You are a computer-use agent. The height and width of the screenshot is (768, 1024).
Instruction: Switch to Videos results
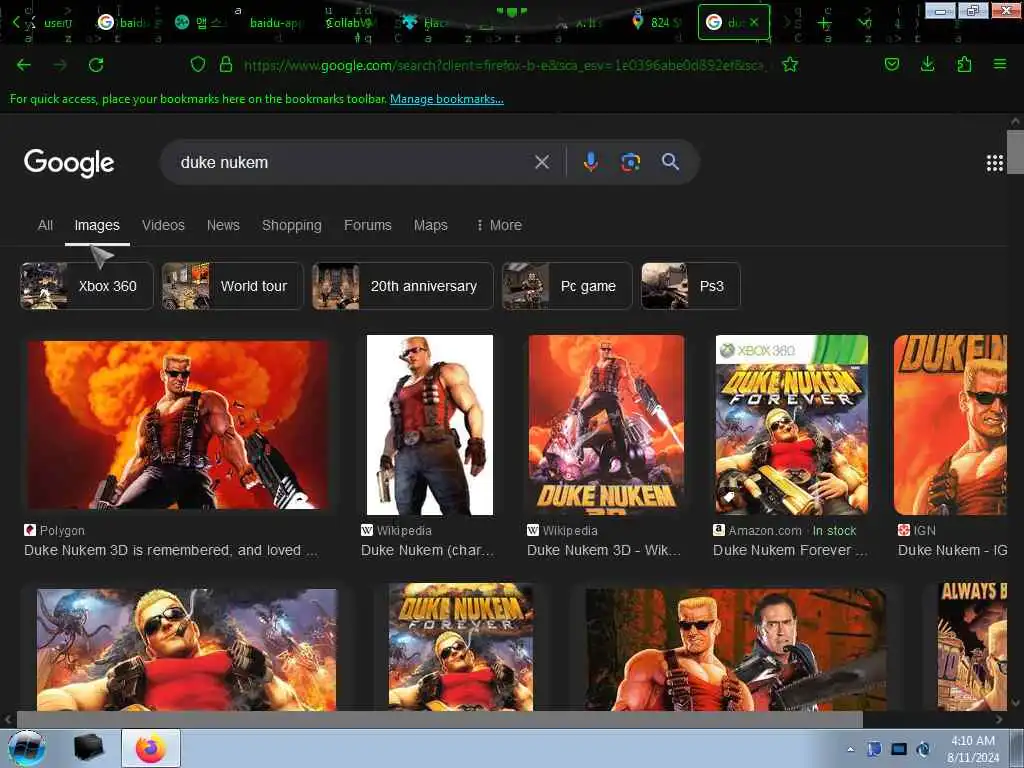[163, 225]
